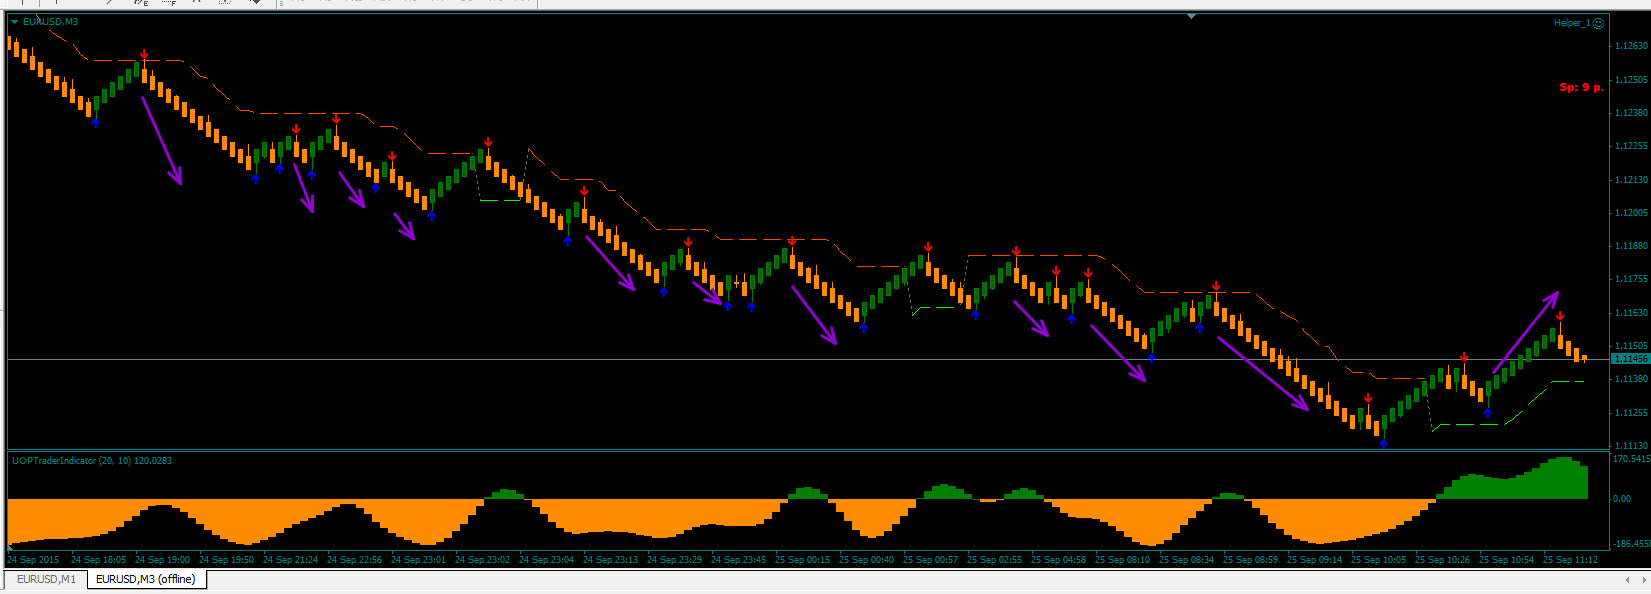Image resolution: width=1651 pixels, height=594 pixels.
Task: Click the Helper_1 expert advisor smiley icon
Action: (x=1598, y=23)
